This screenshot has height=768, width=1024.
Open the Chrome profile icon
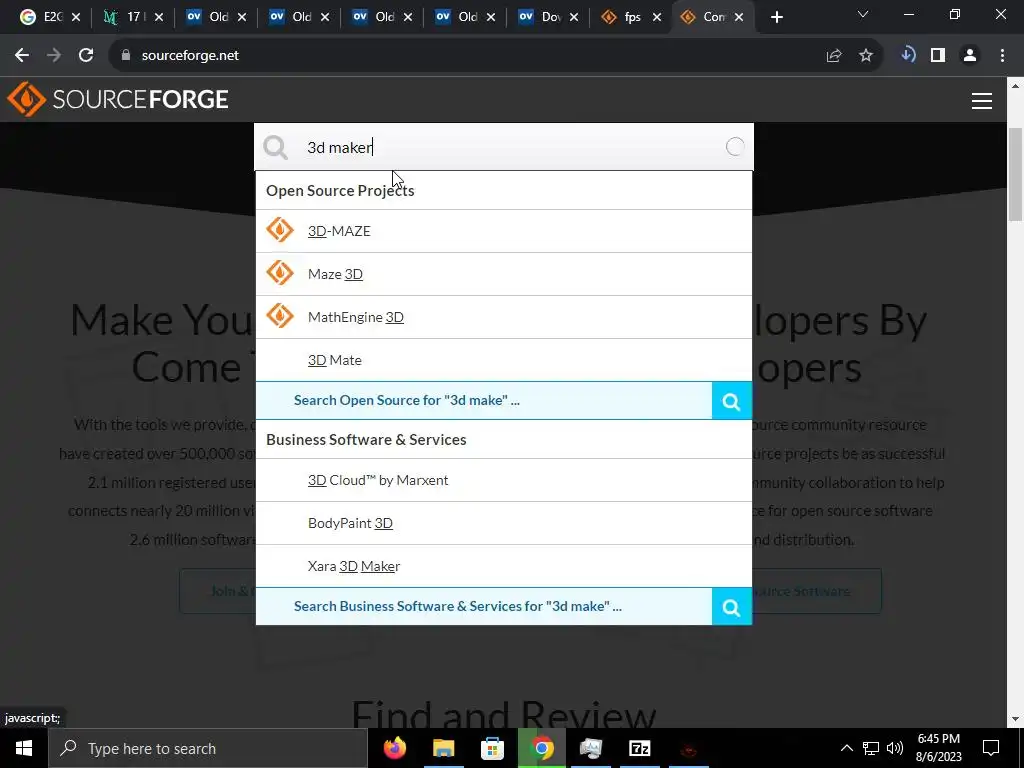[970, 56]
